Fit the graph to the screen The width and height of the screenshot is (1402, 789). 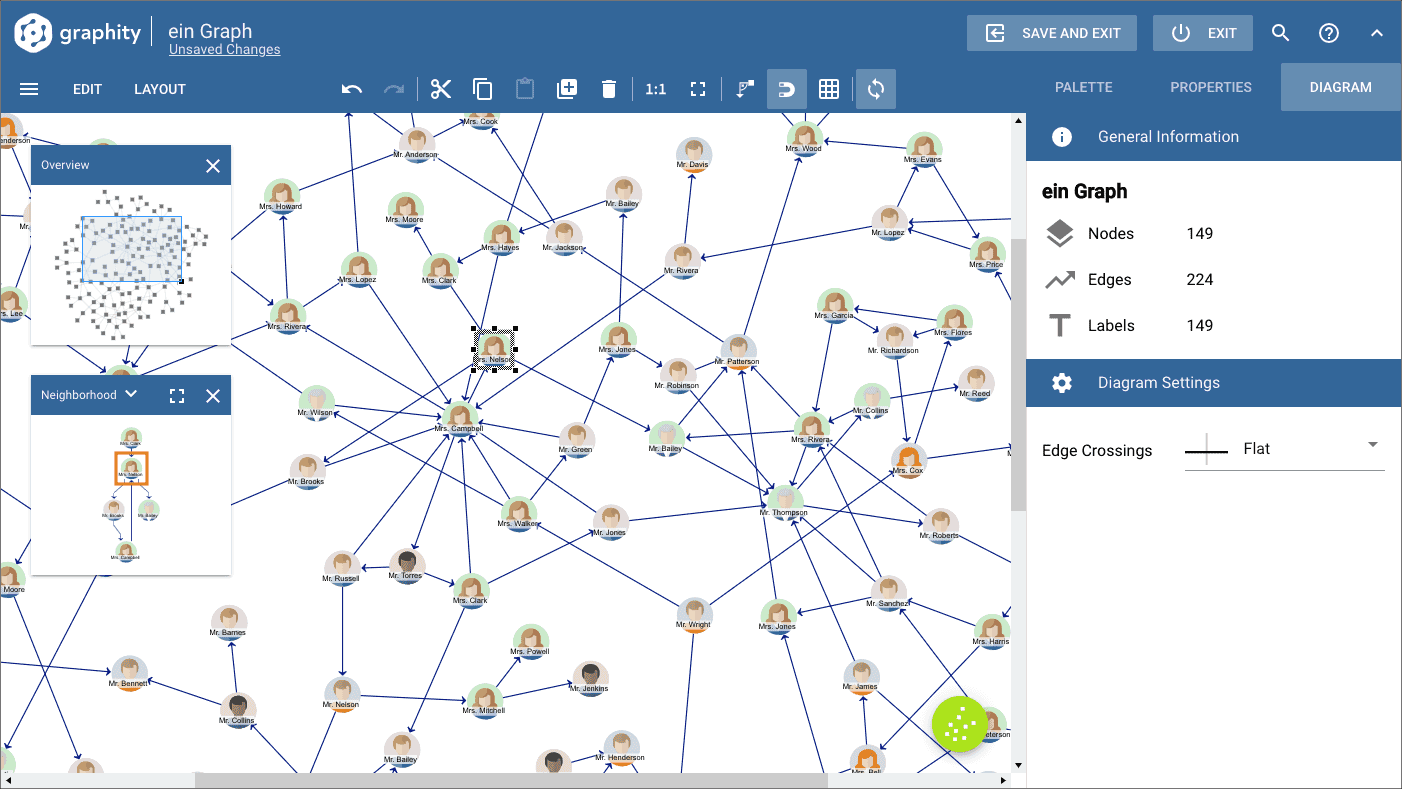pos(699,88)
